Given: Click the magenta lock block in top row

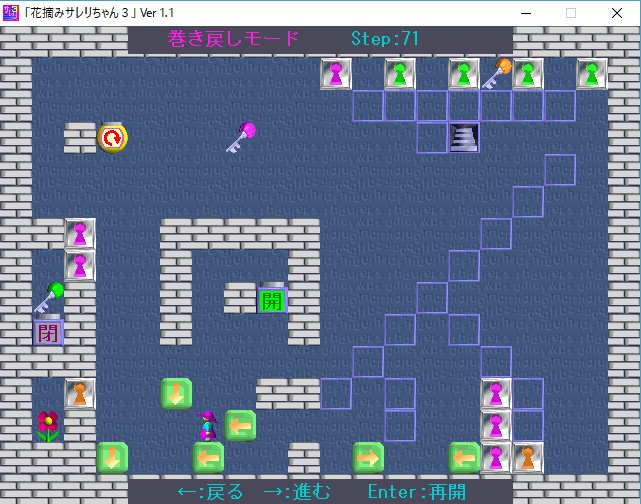Looking at the screenshot, I should click(x=336, y=73).
